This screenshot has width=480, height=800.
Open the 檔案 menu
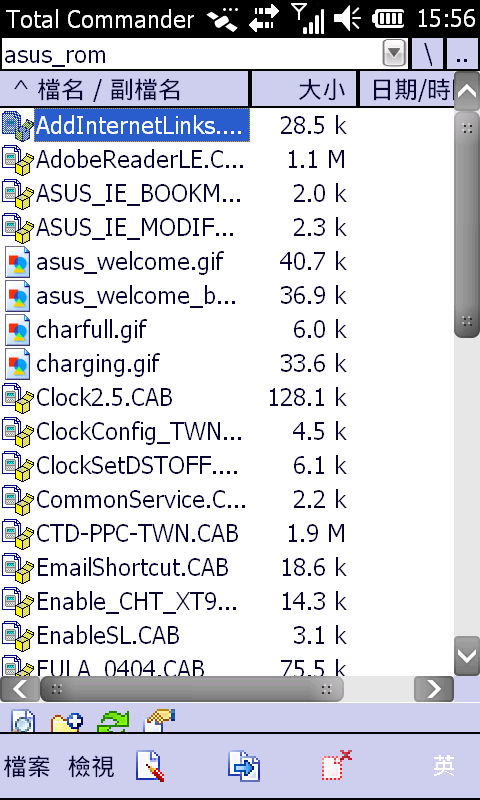[x=27, y=767]
